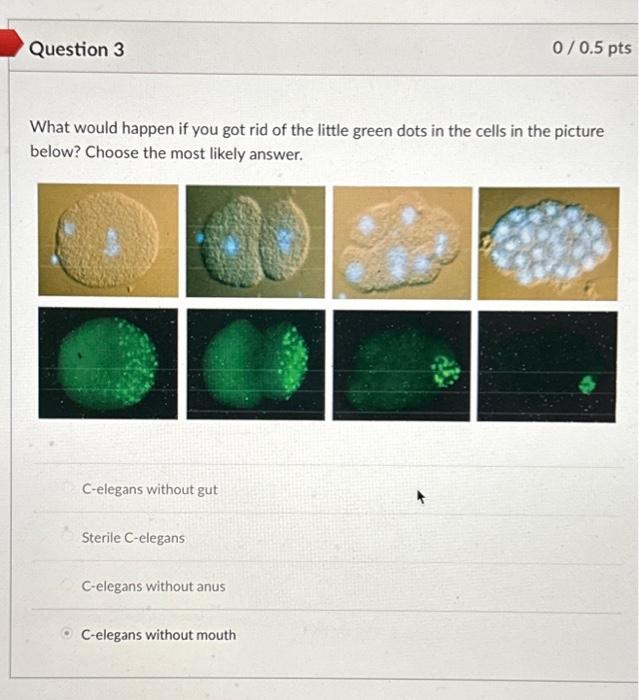
Task: Click the single-cell embryo micrograph with blue nuclei
Action: point(108,240)
